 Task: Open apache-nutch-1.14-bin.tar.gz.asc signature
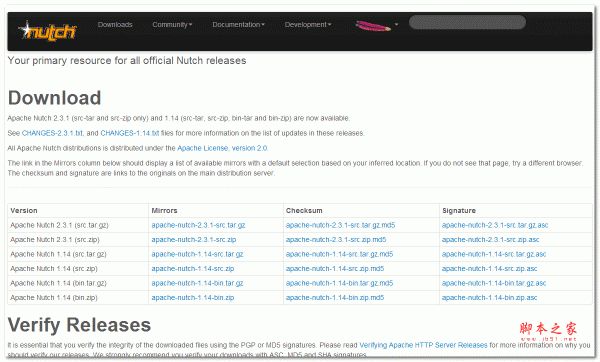click(494, 283)
